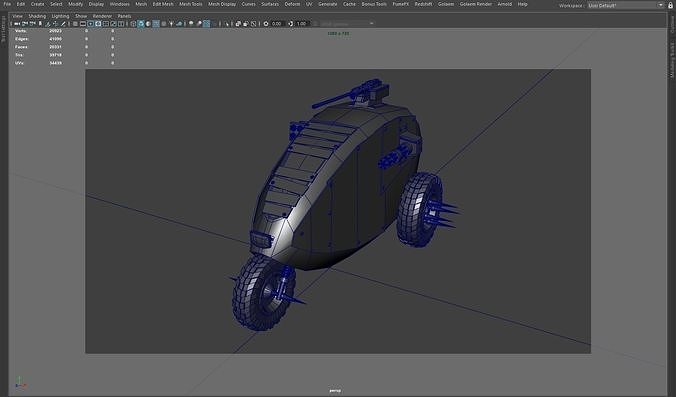Screen dimensions: 676x397
Task: Open the Edit Mesh menu
Action: tap(163, 4)
